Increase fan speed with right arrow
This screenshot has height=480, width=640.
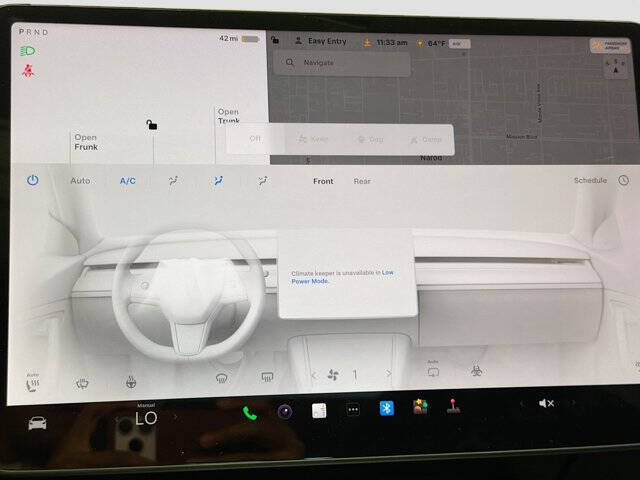[x=388, y=373]
